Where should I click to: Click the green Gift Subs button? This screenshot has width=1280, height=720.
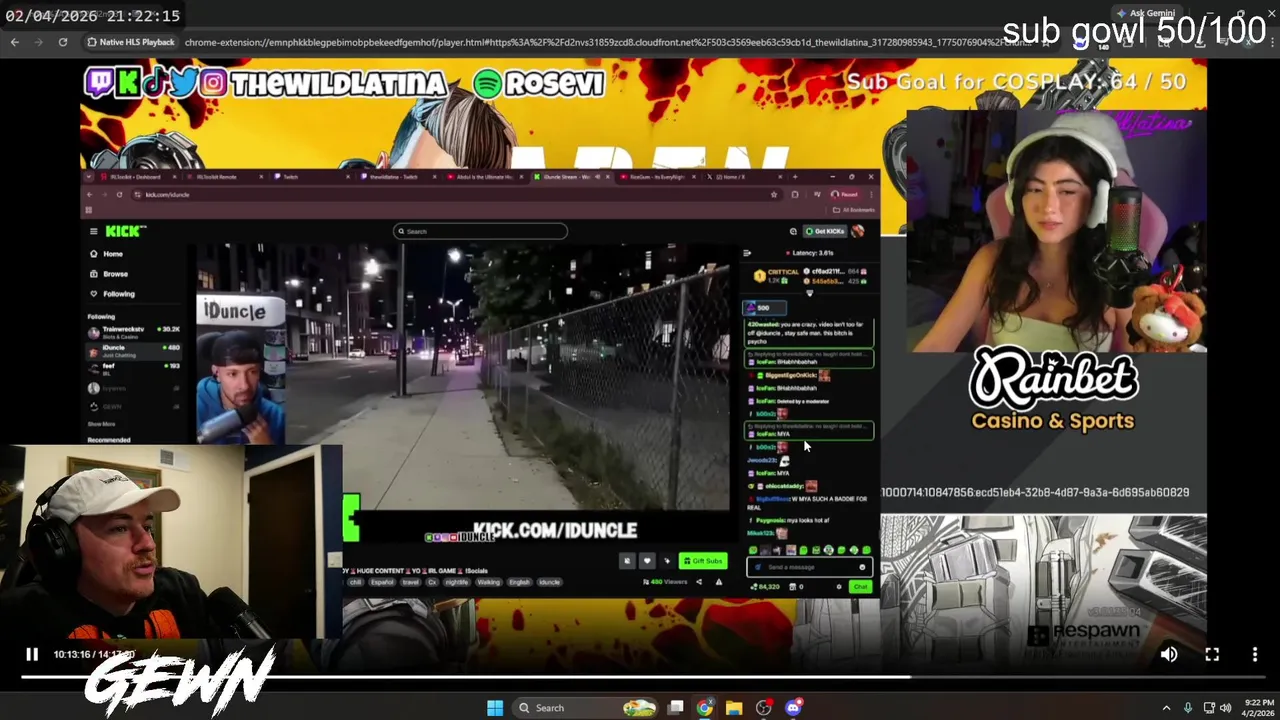pos(703,561)
